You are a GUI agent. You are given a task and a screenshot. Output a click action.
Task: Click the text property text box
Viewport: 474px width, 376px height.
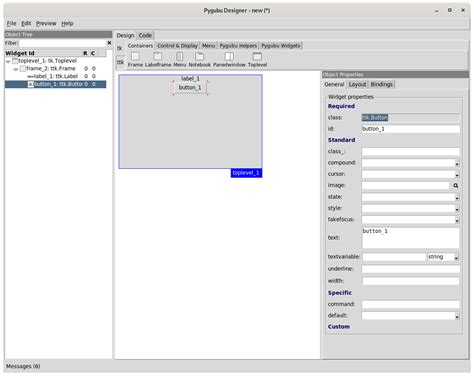[411, 238]
